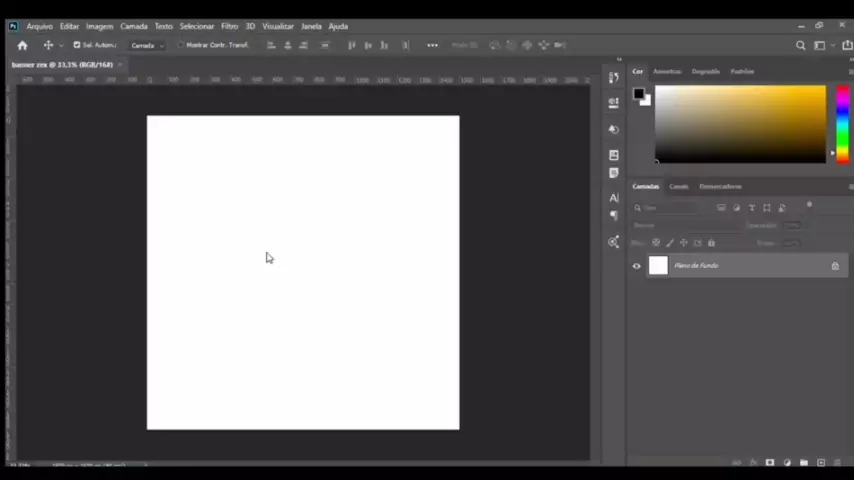Image resolution: width=854 pixels, height=480 pixels.
Task: Enable Mostrar Contr. Transf. checkbox
Action: [181, 45]
